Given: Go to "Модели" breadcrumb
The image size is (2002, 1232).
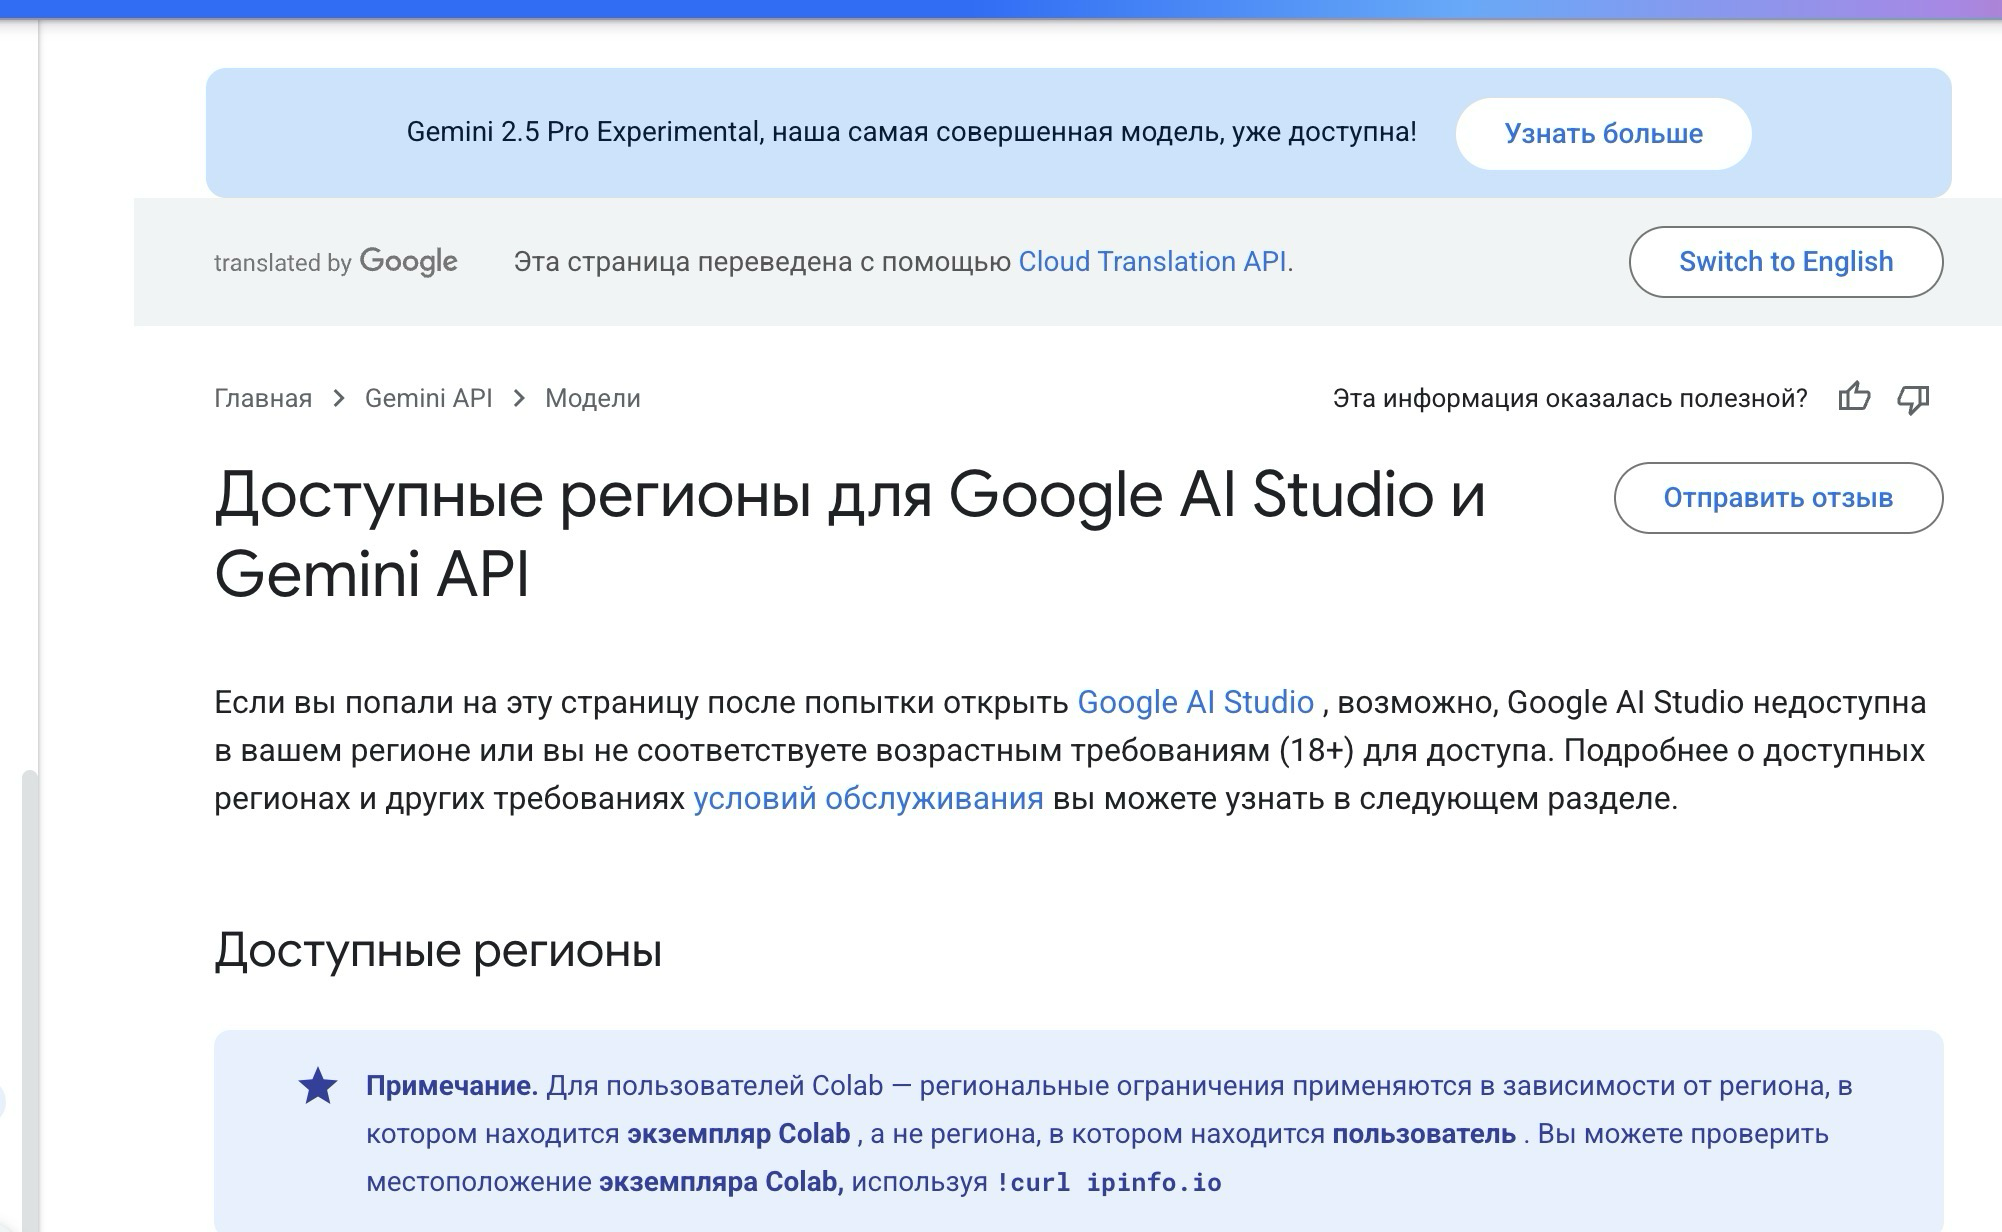Looking at the screenshot, I should (x=593, y=398).
